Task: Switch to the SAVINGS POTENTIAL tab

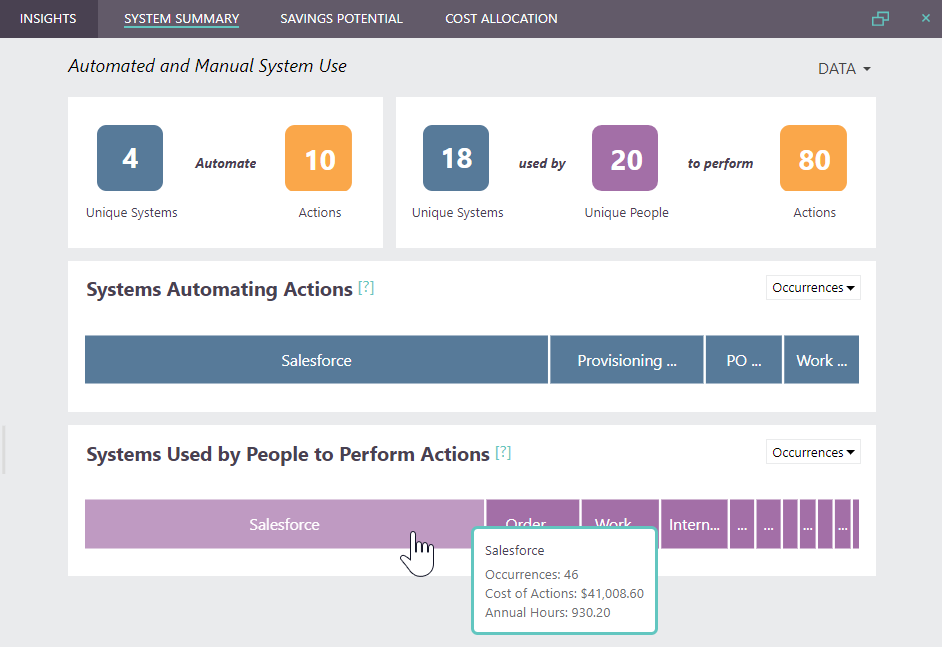Action: (x=341, y=18)
